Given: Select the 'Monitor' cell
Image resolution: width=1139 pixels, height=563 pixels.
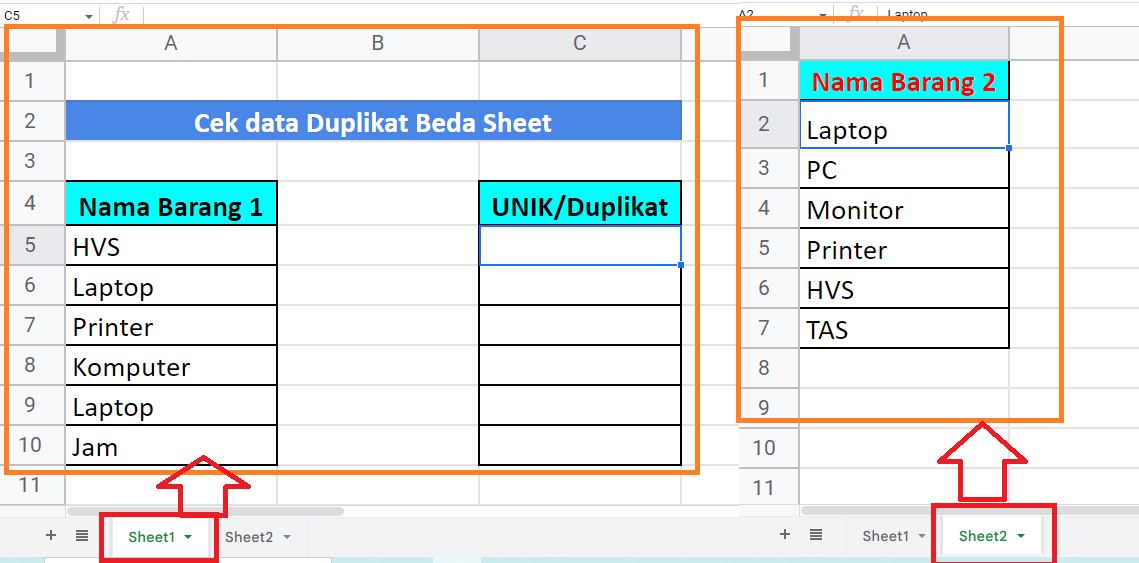Looking at the screenshot, I should [x=904, y=208].
